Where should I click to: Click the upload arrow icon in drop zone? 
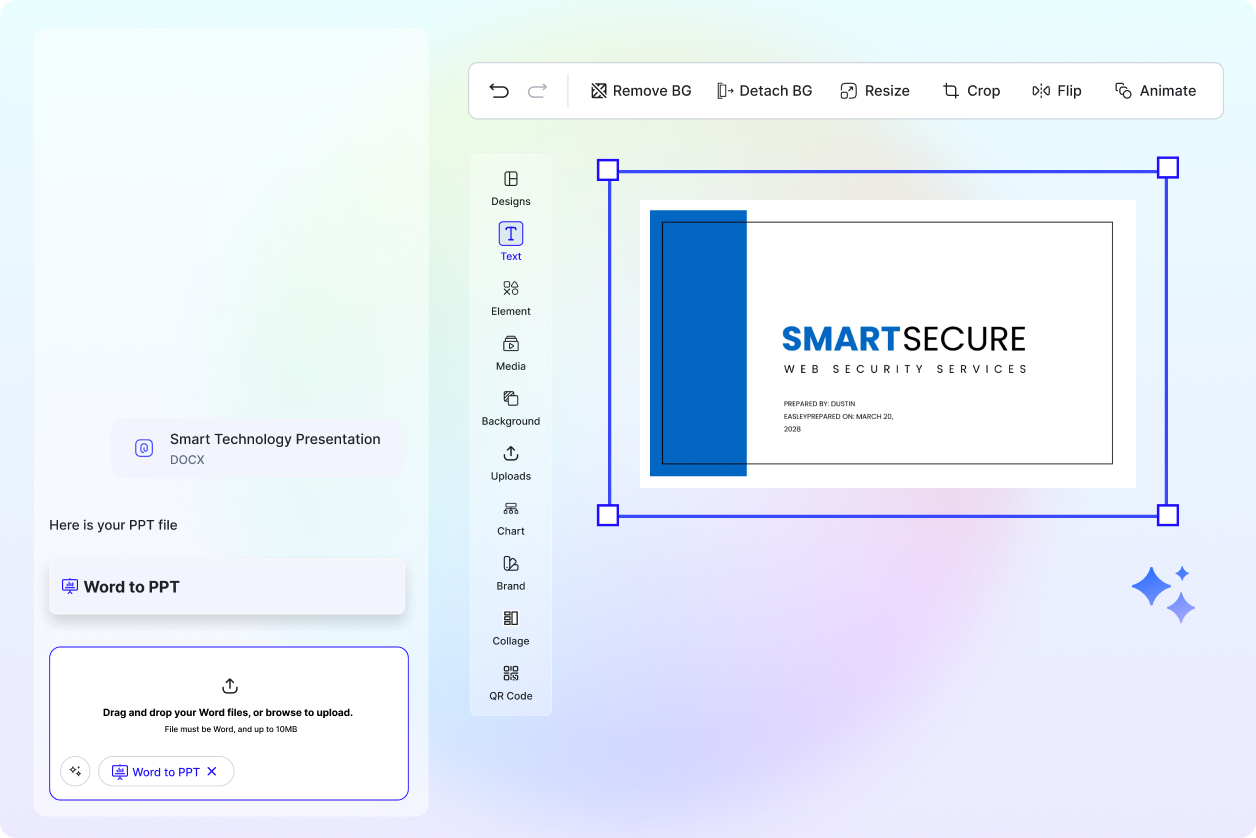(x=230, y=686)
